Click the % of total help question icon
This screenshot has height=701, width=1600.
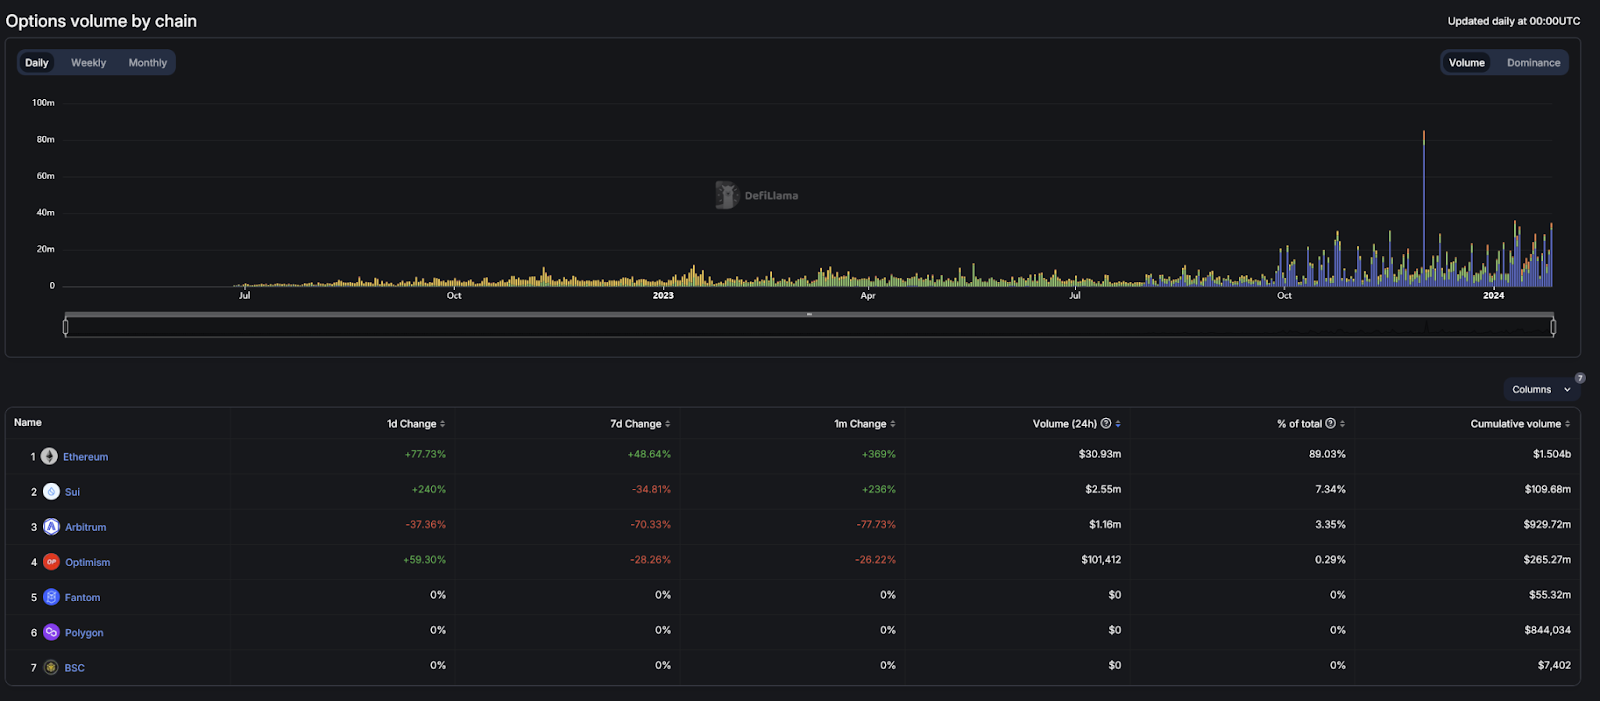click(1330, 423)
